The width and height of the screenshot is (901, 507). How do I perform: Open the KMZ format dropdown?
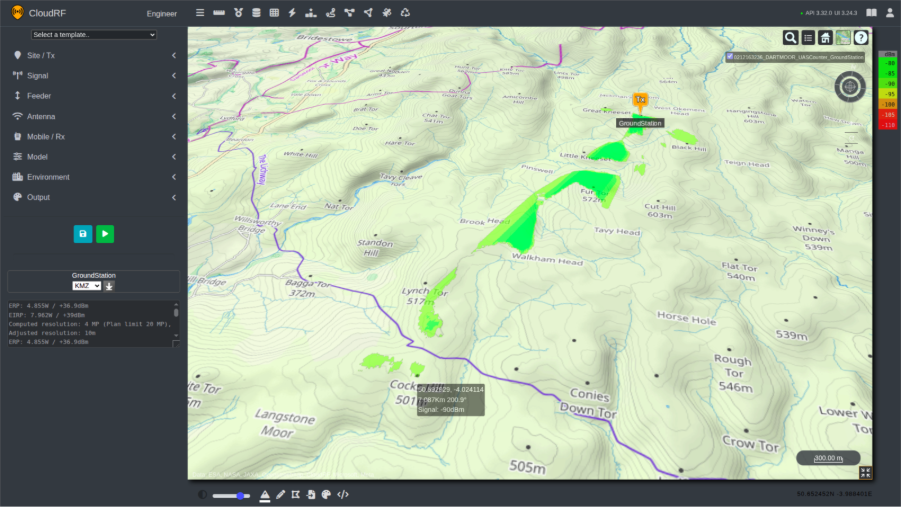click(x=87, y=286)
